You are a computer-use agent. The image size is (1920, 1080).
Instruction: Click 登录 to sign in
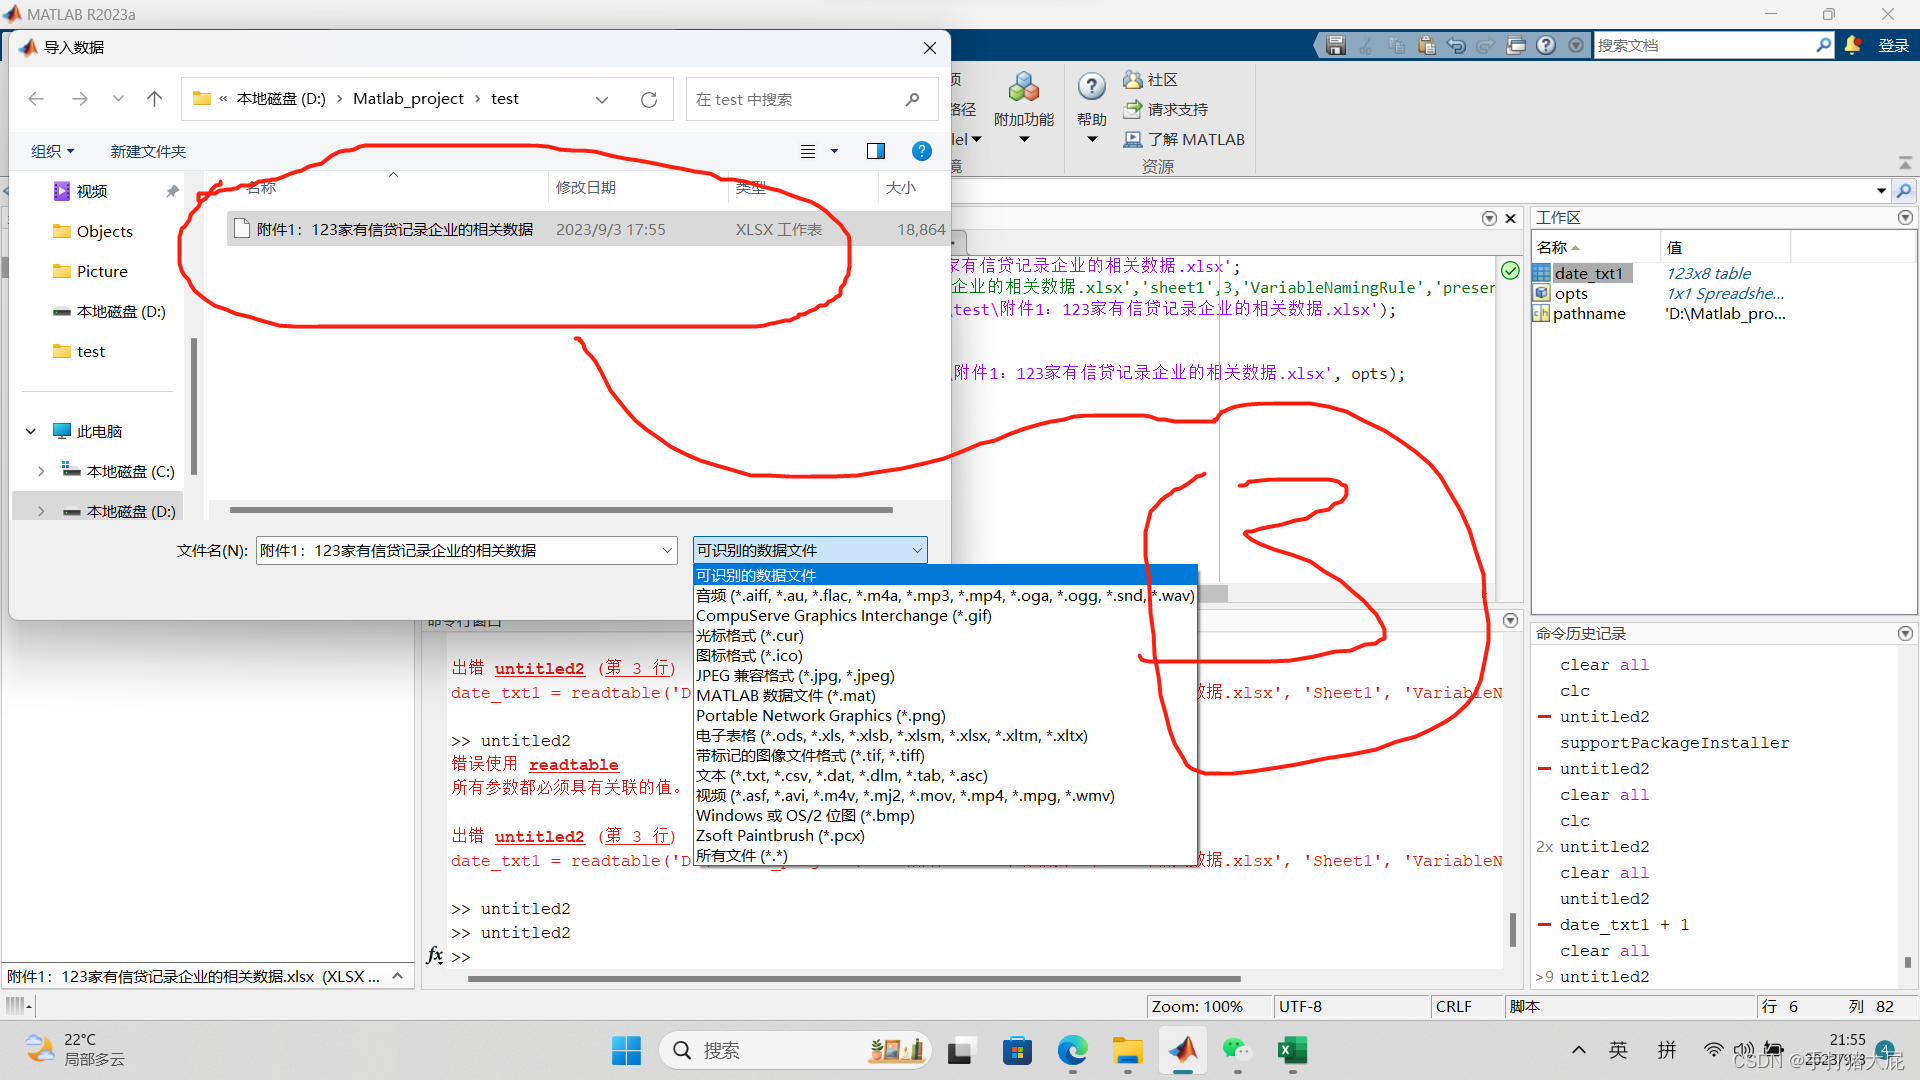click(1894, 45)
